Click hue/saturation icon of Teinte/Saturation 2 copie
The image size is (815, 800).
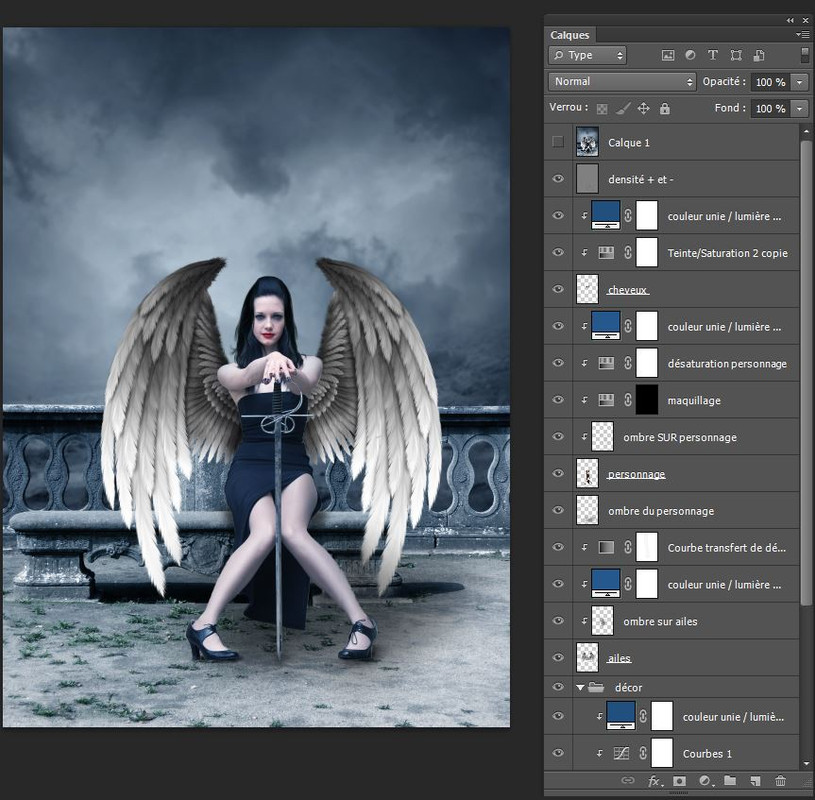click(606, 252)
